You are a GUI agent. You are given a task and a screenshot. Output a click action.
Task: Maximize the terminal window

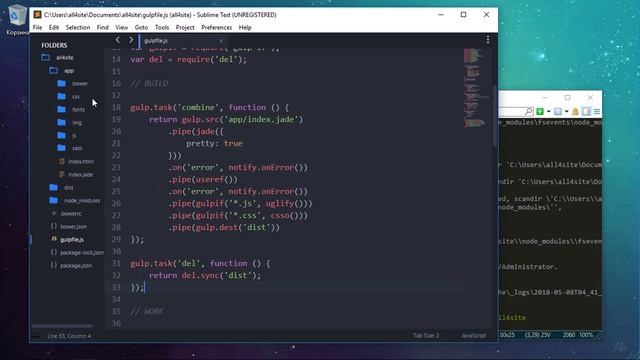567,98
